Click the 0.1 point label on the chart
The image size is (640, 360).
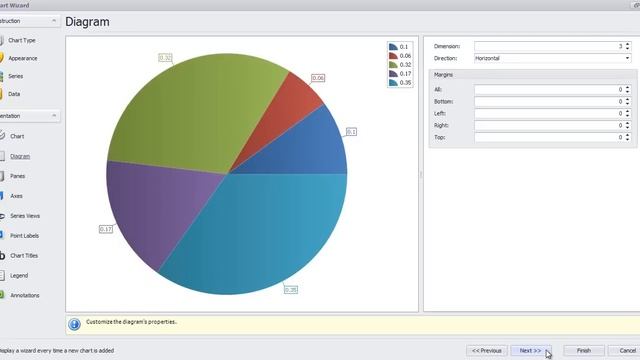point(351,132)
